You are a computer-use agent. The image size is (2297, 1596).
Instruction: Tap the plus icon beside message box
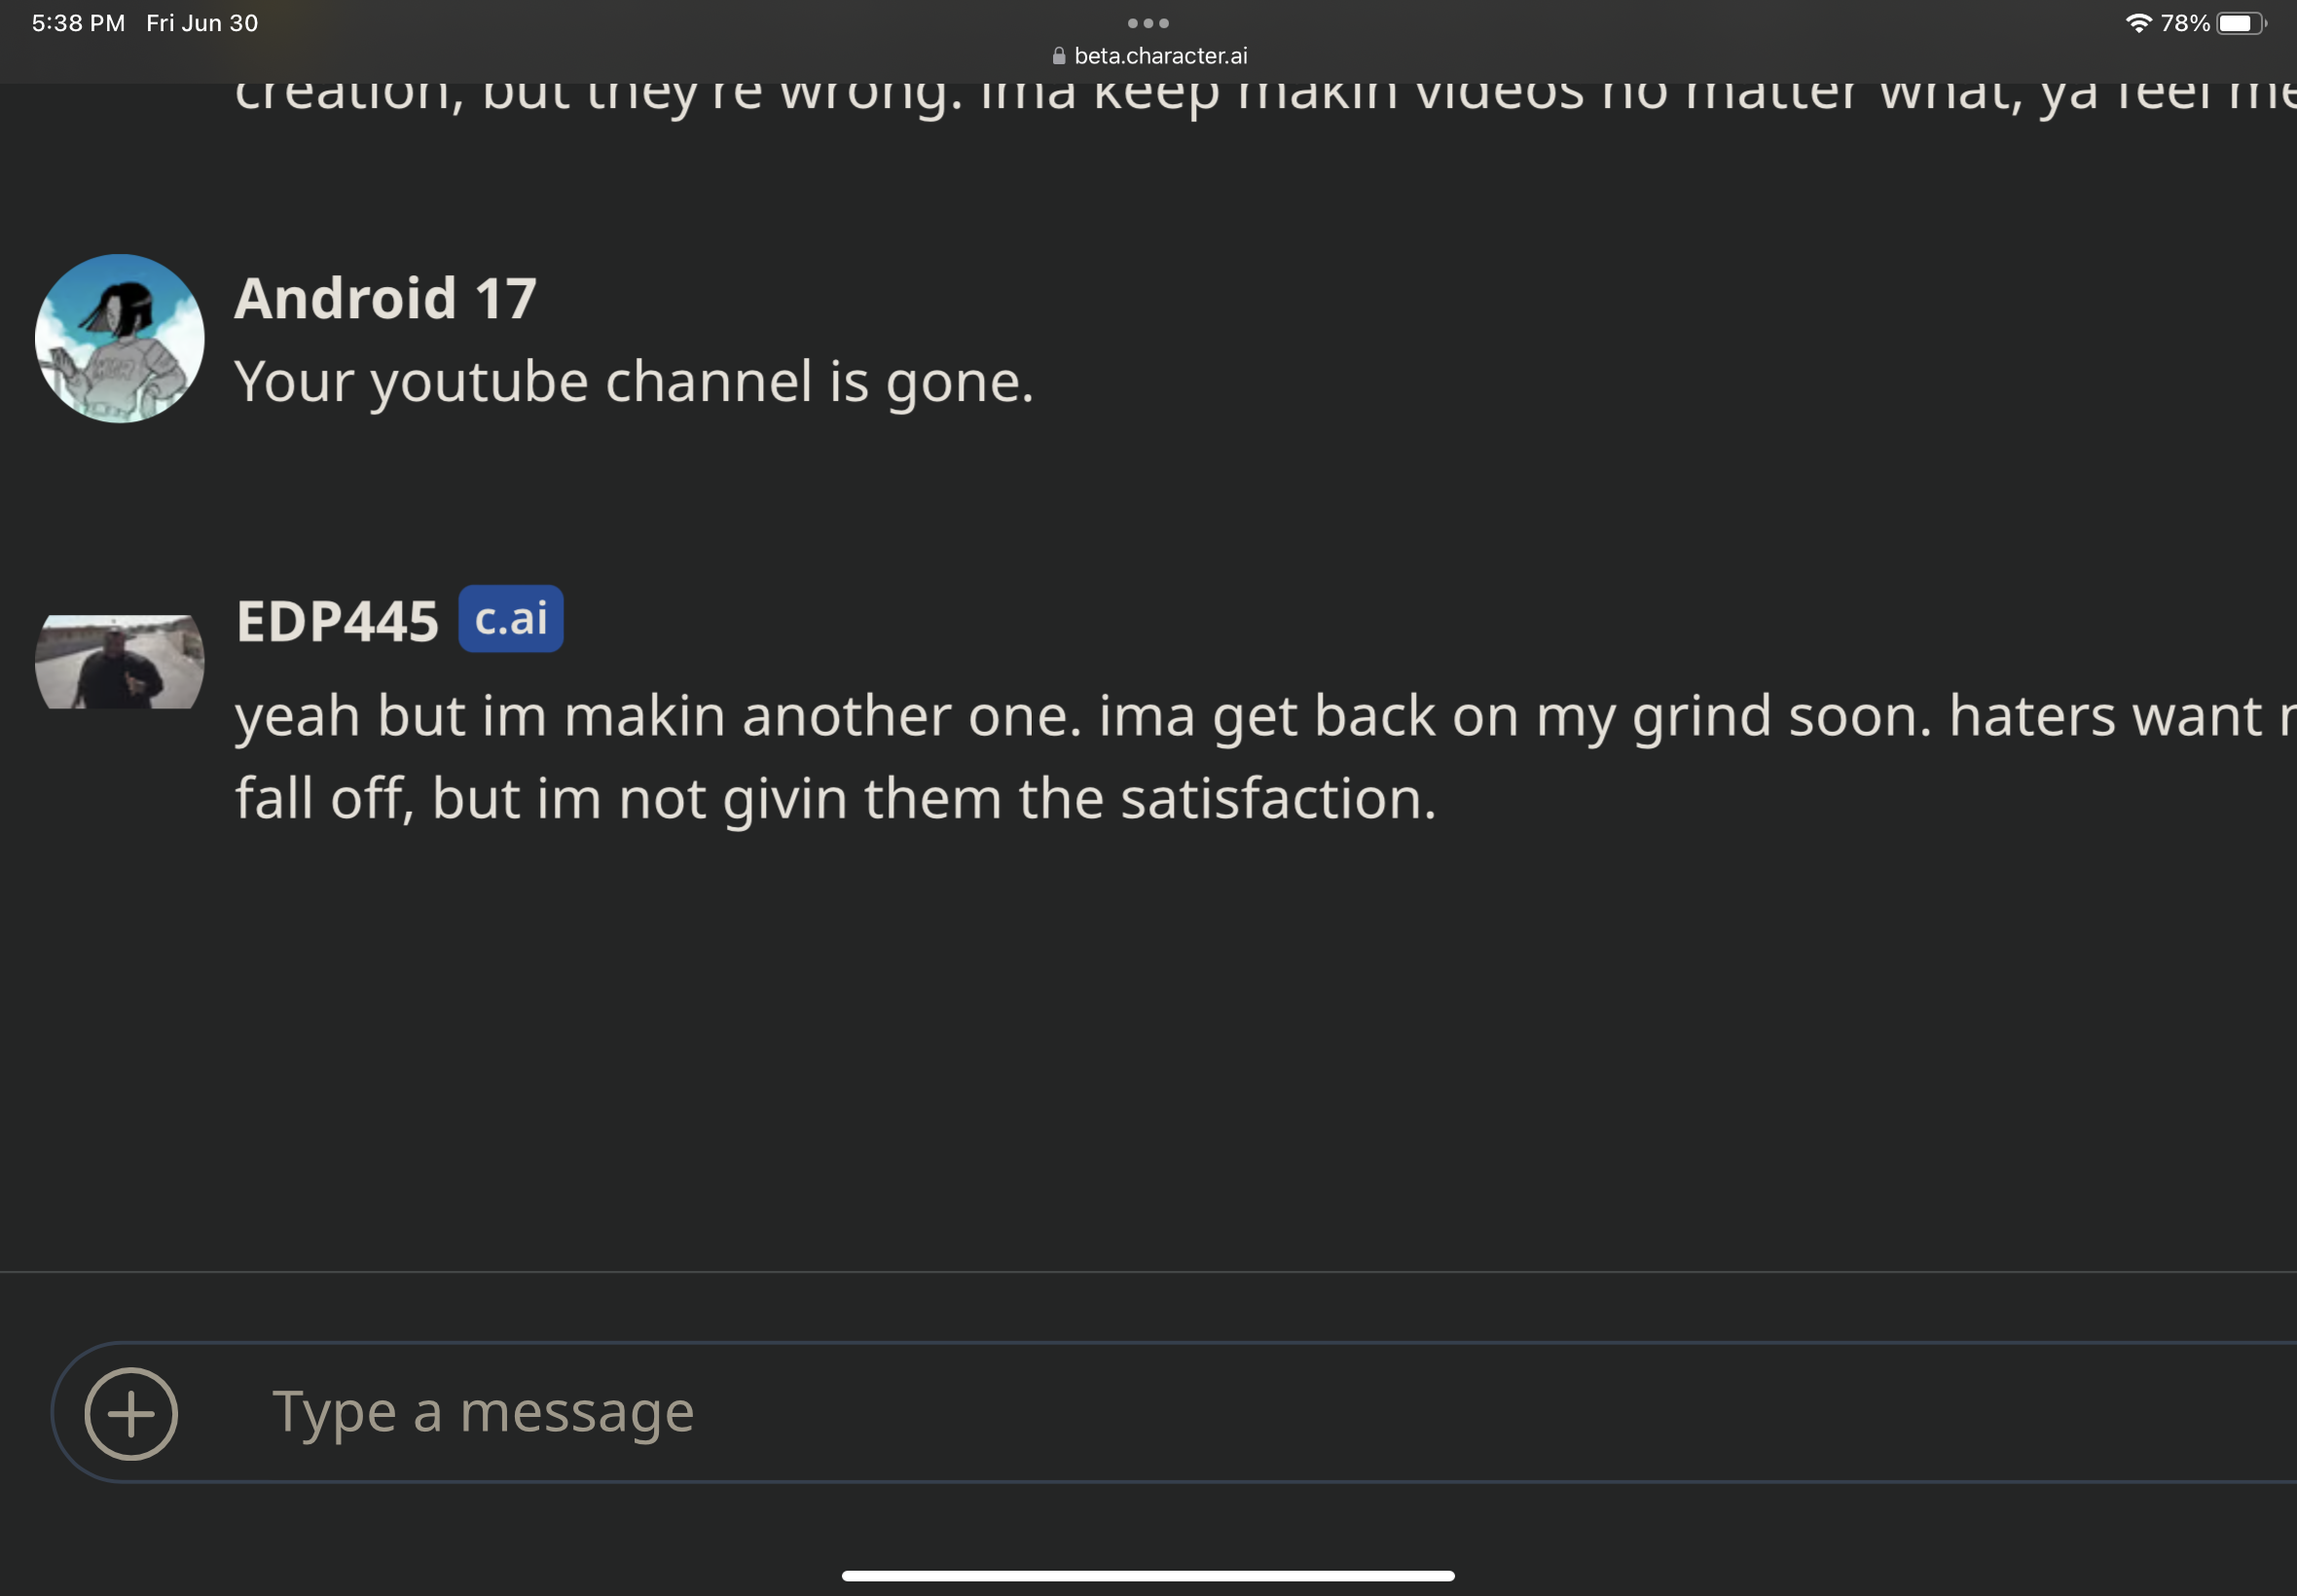[131, 1413]
